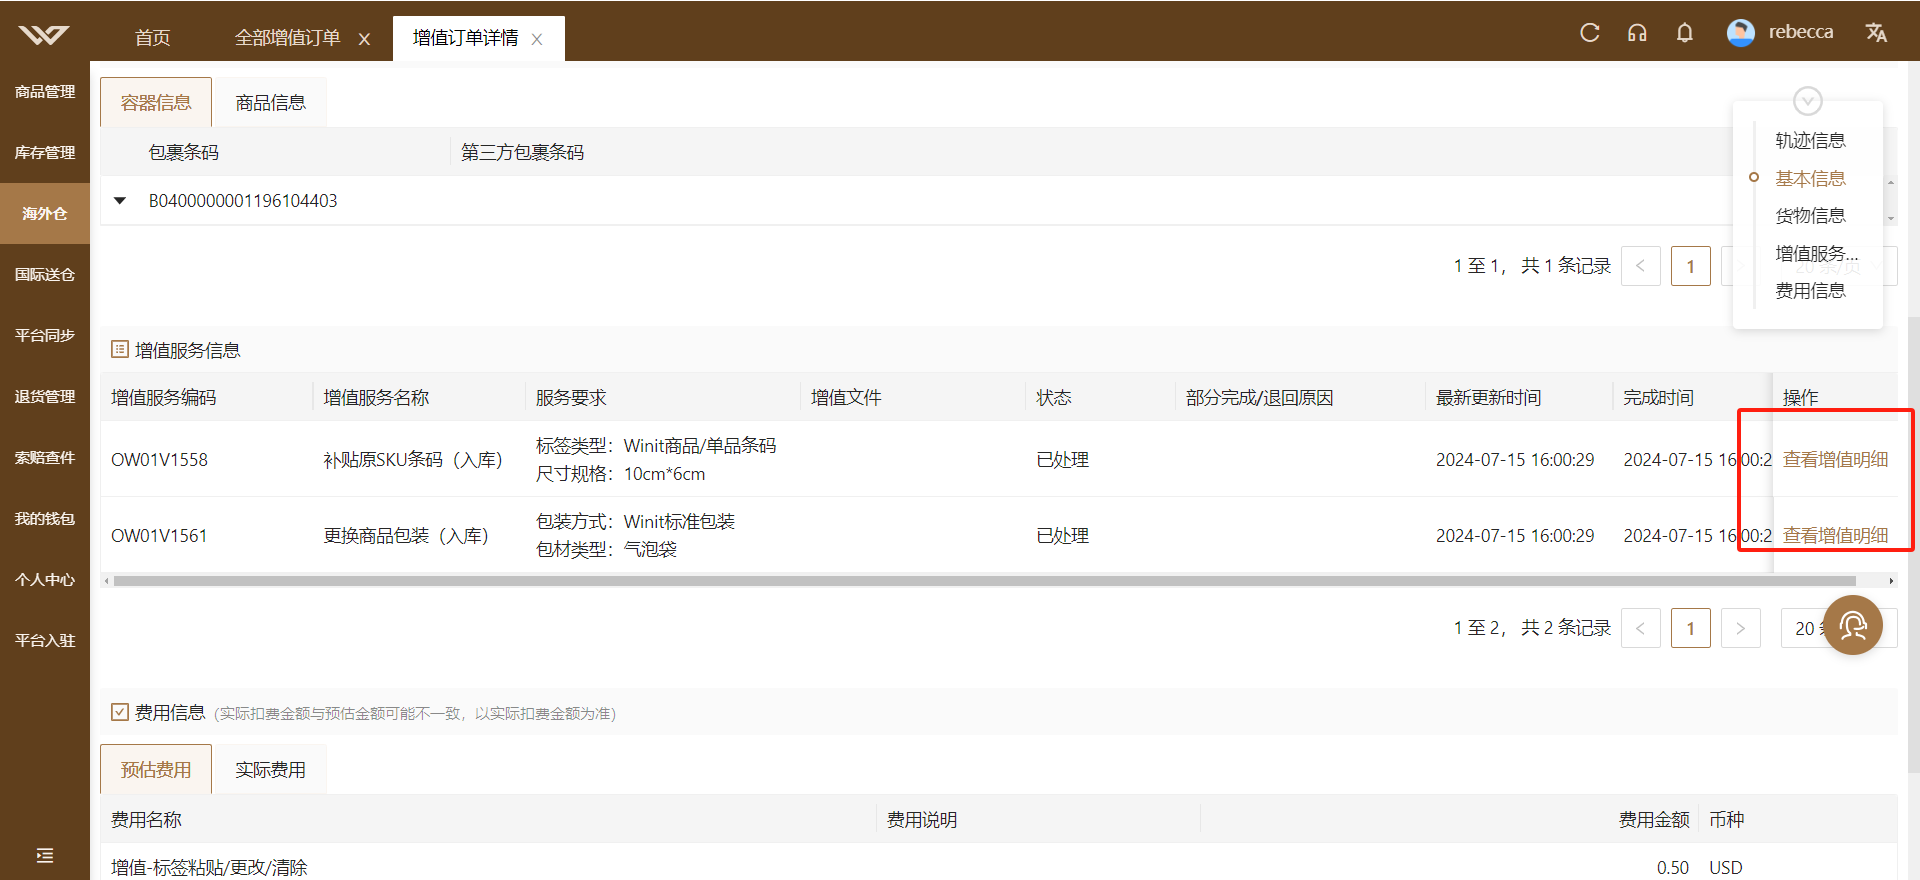Click right arrow of the horizontal scrollbar

coord(1891,581)
